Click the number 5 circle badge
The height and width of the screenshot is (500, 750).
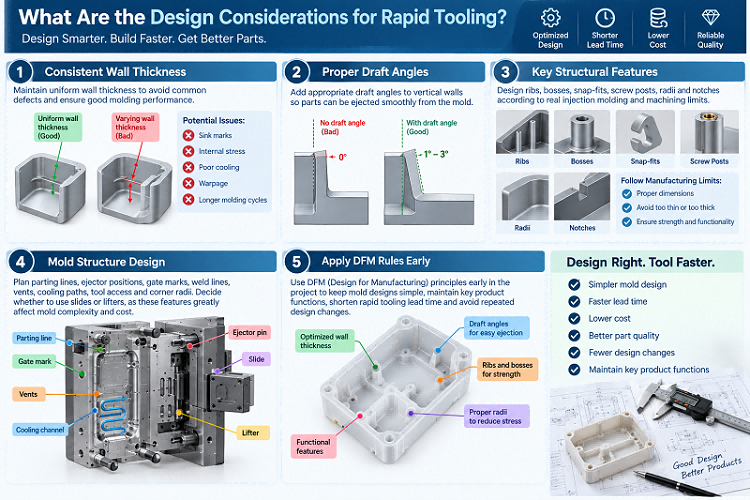pyautogui.click(x=297, y=262)
